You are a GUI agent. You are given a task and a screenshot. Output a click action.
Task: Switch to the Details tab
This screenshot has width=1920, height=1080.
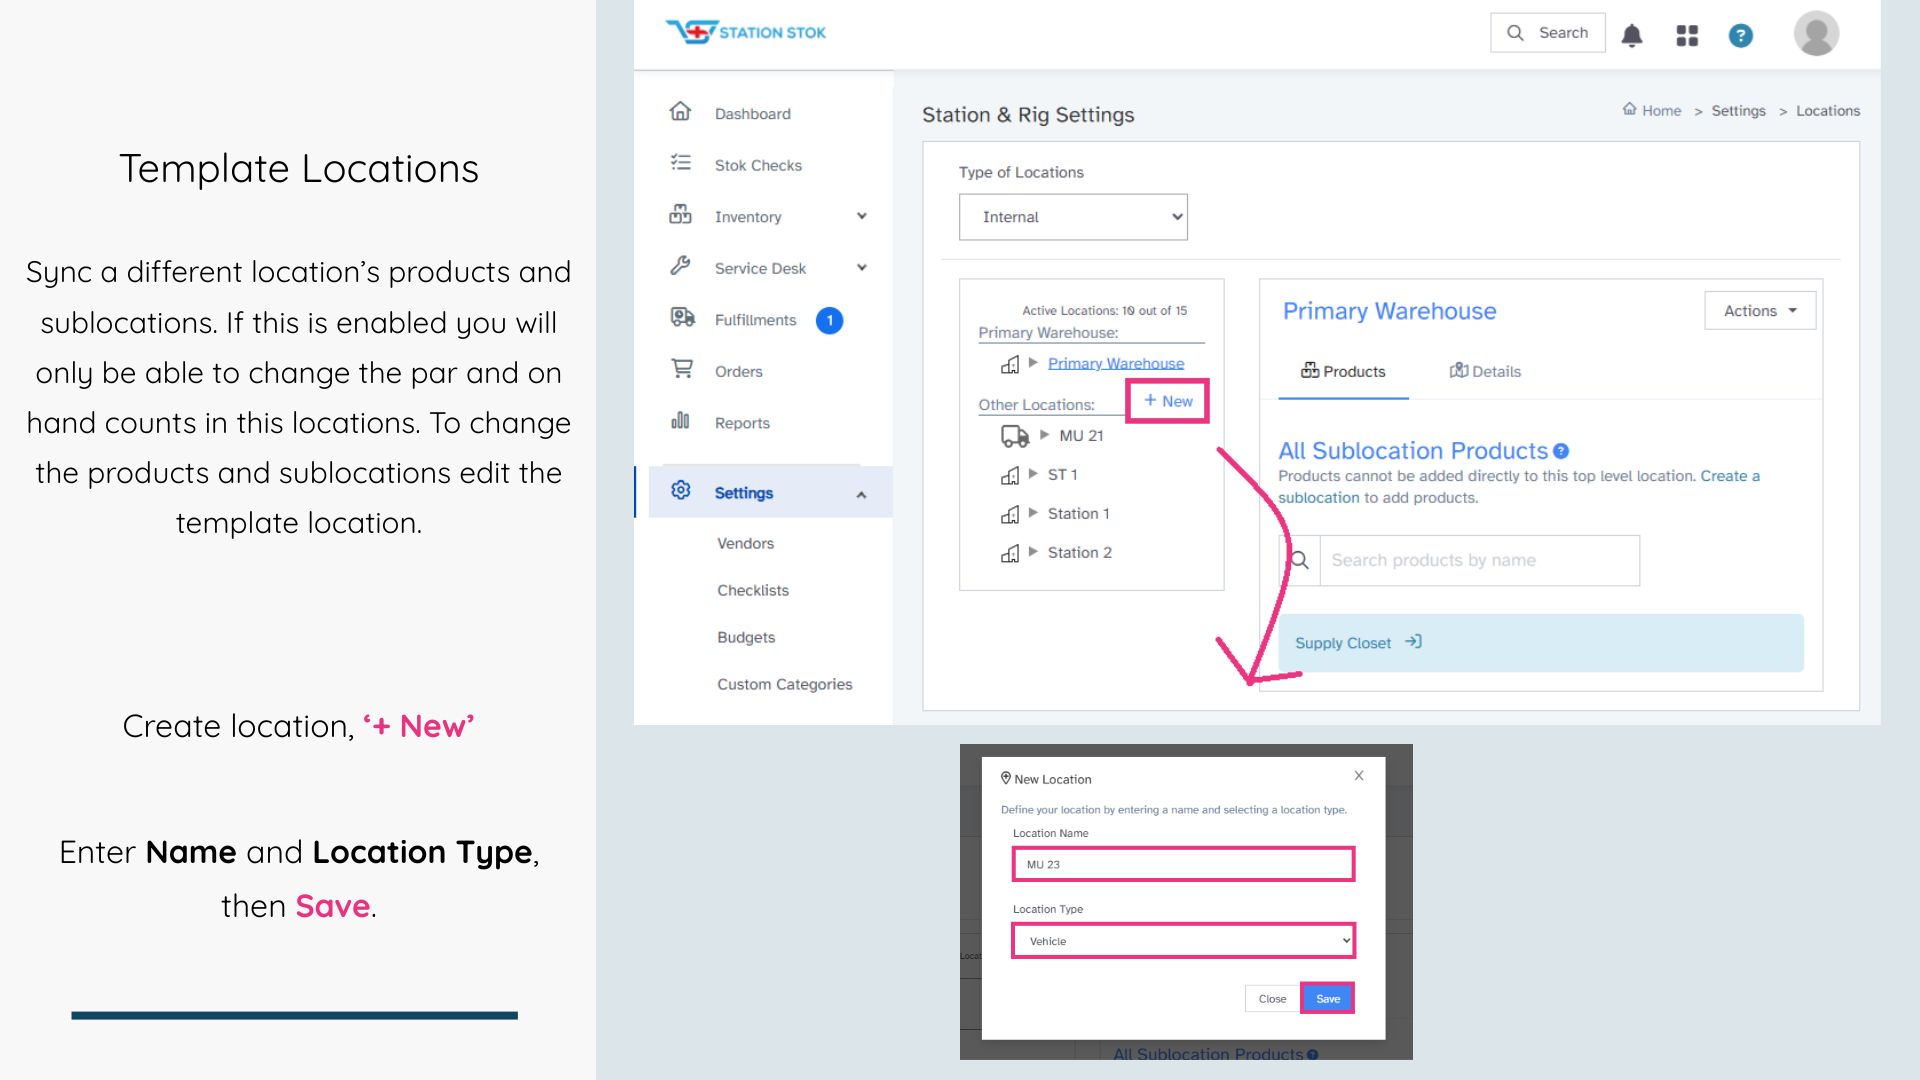pos(1485,371)
